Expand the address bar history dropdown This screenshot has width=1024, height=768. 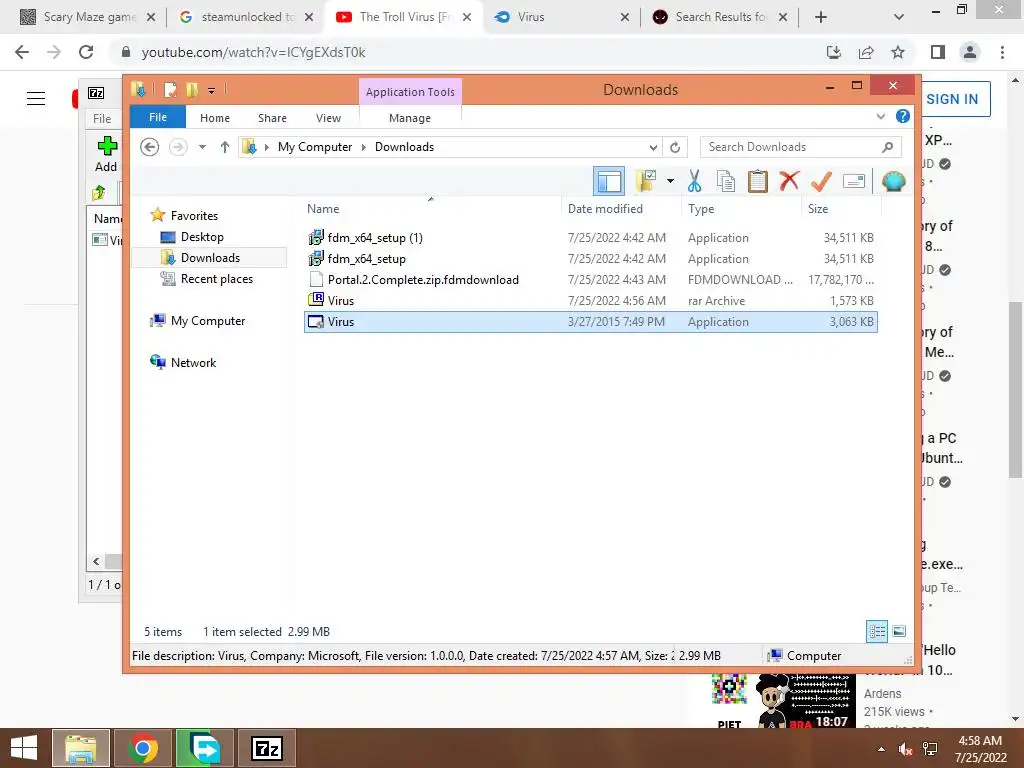coord(653,147)
